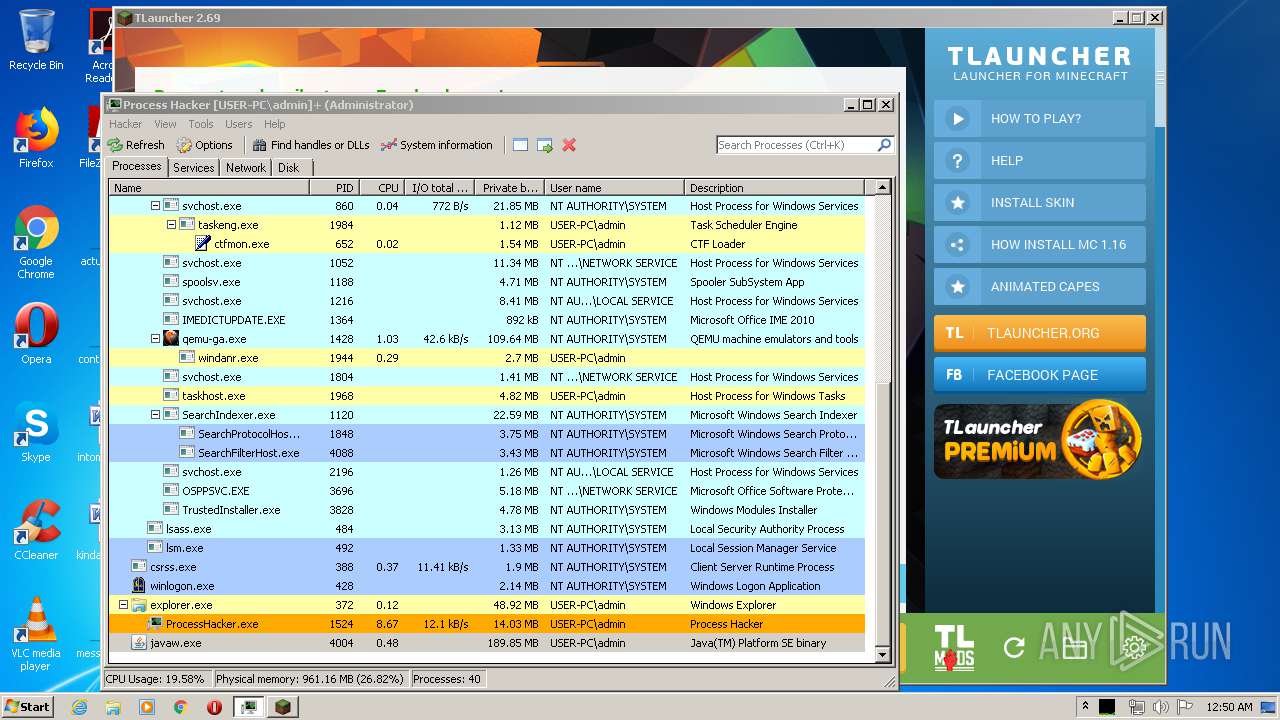Viewport: 1280px width, 720px height.
Task: Click the TLauncher Premium banner
Action: 1040,440
